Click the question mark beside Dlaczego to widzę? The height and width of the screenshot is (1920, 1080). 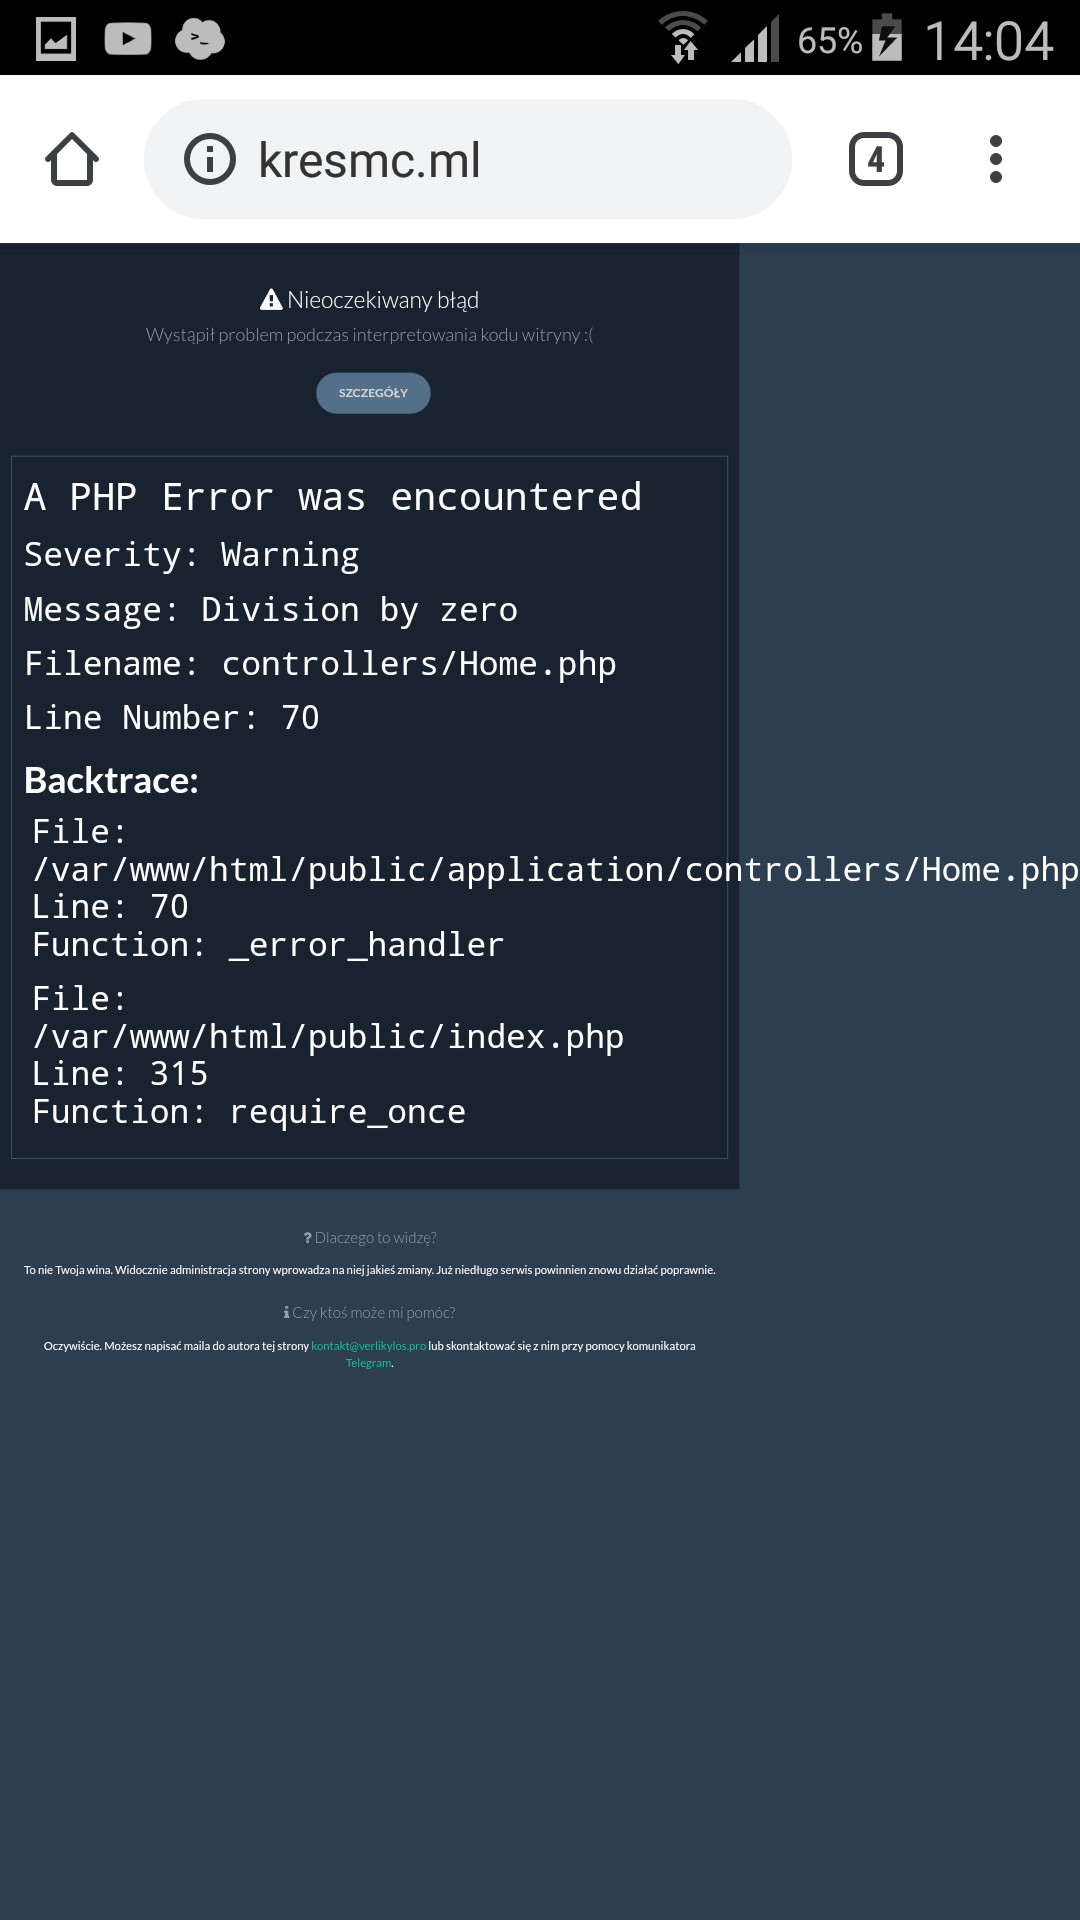click(308, 1238)
